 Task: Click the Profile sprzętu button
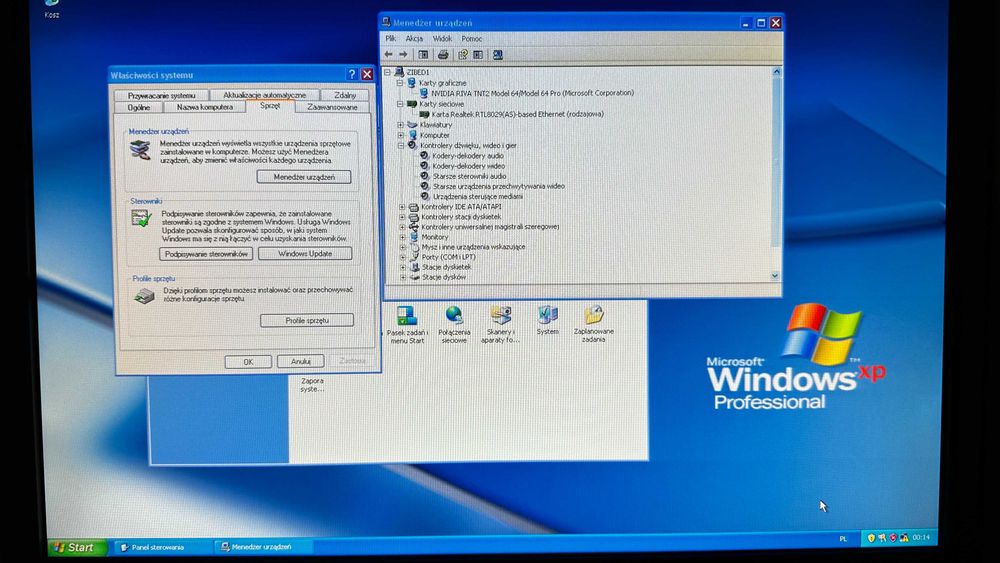pyautogui.click(x=307, y=320)
